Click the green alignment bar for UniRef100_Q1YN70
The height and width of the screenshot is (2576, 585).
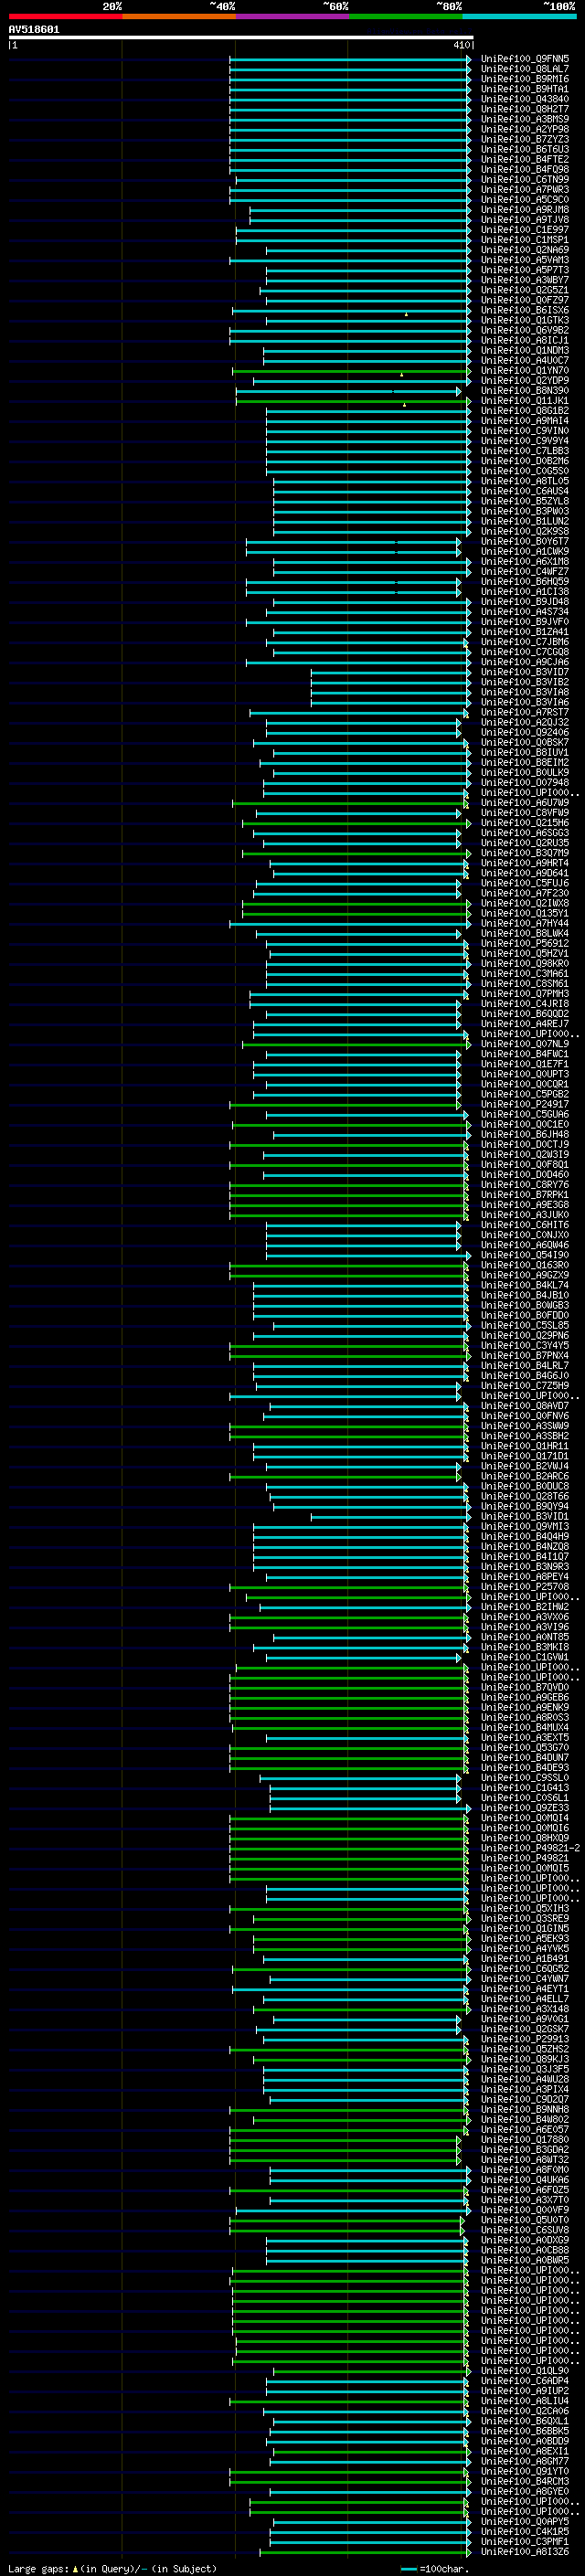click(x=351, y=371)
